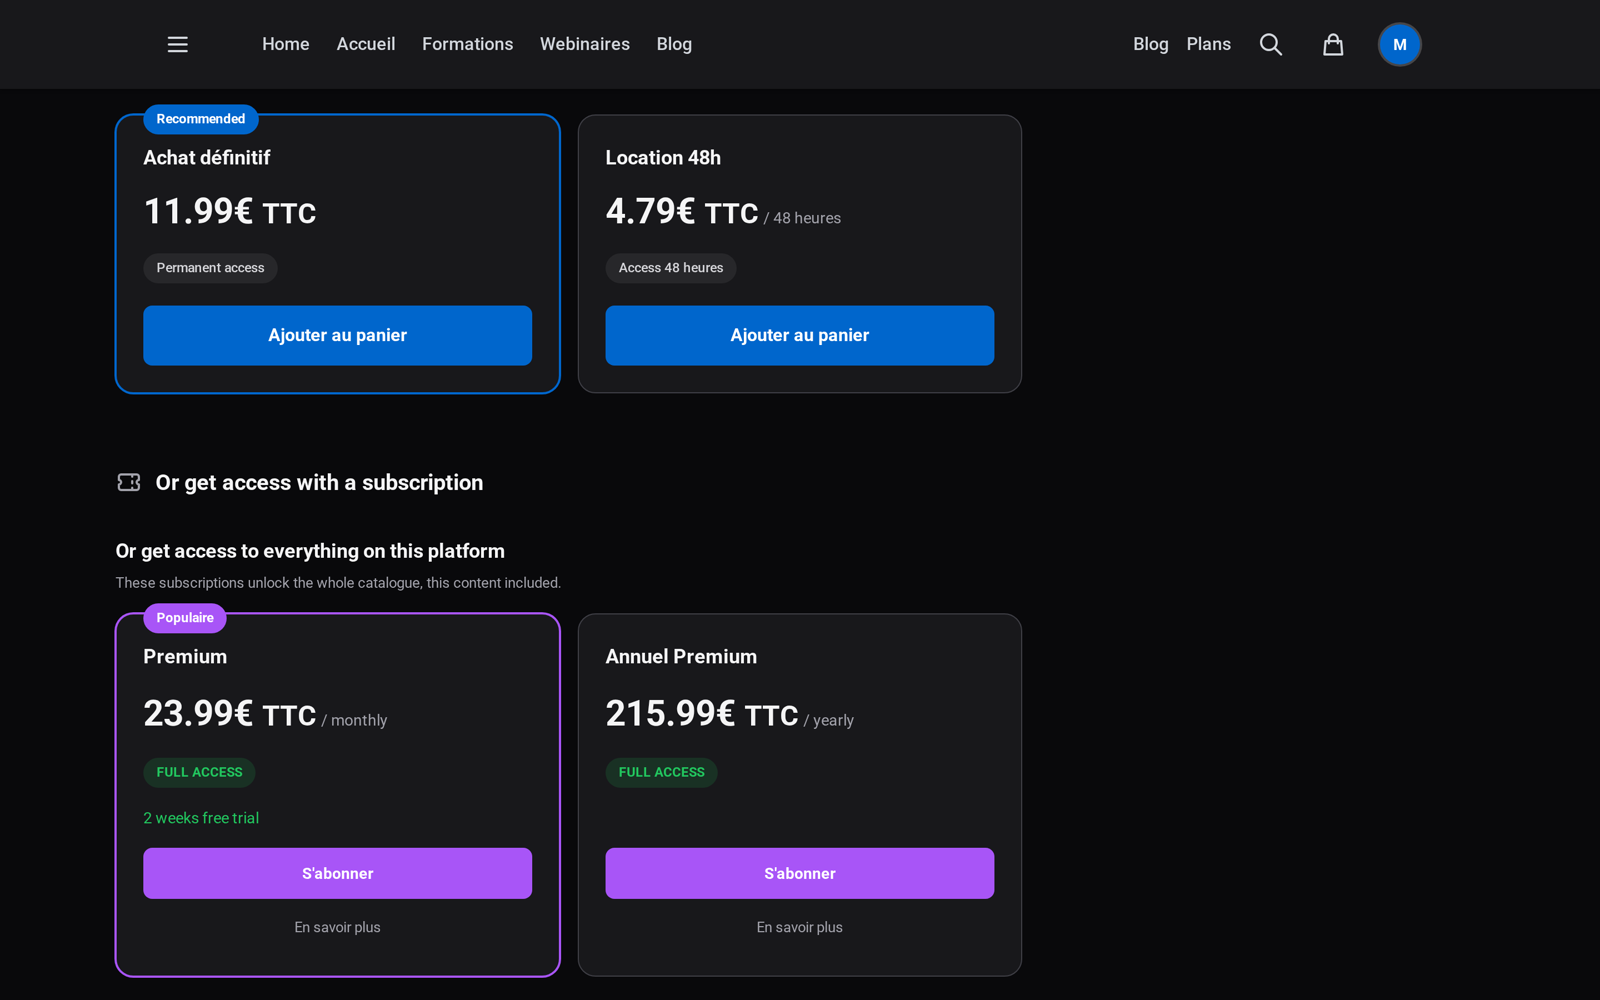Open En savoir plus under Annuel Premium
The image size is (1600, 1000).
pos(799,927)
